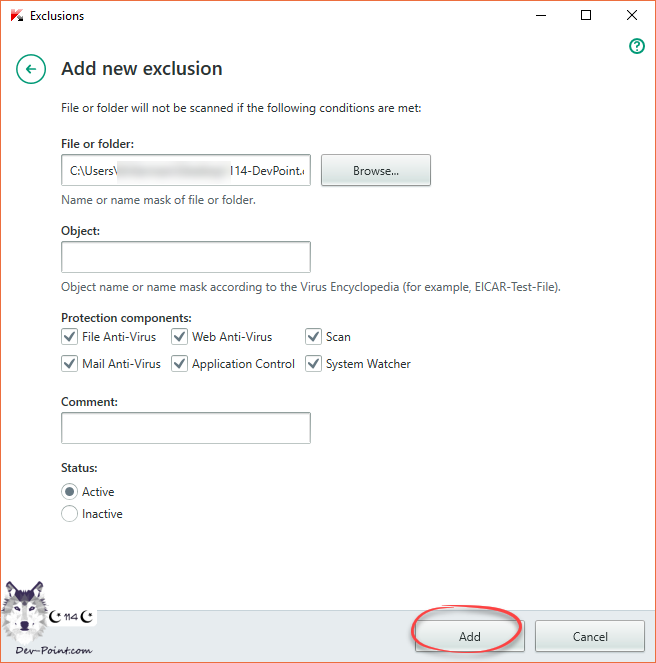Disable the Scan protection component
The width and height of the screenshot is (656, 663).
(x=313, y=337)
